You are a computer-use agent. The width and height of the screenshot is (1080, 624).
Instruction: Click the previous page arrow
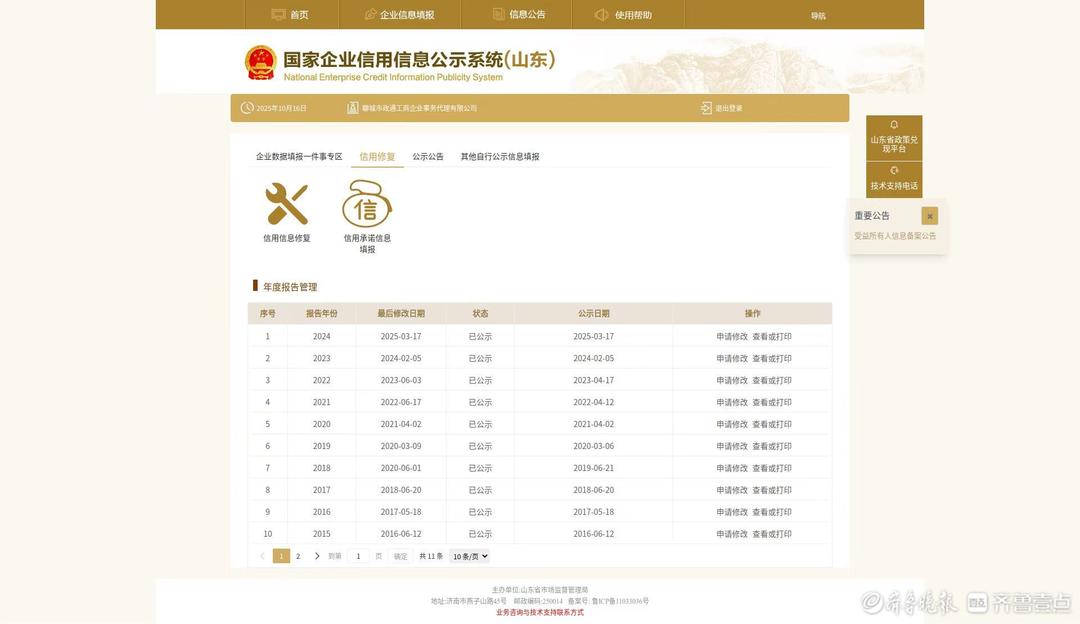(x=262, y=556)
